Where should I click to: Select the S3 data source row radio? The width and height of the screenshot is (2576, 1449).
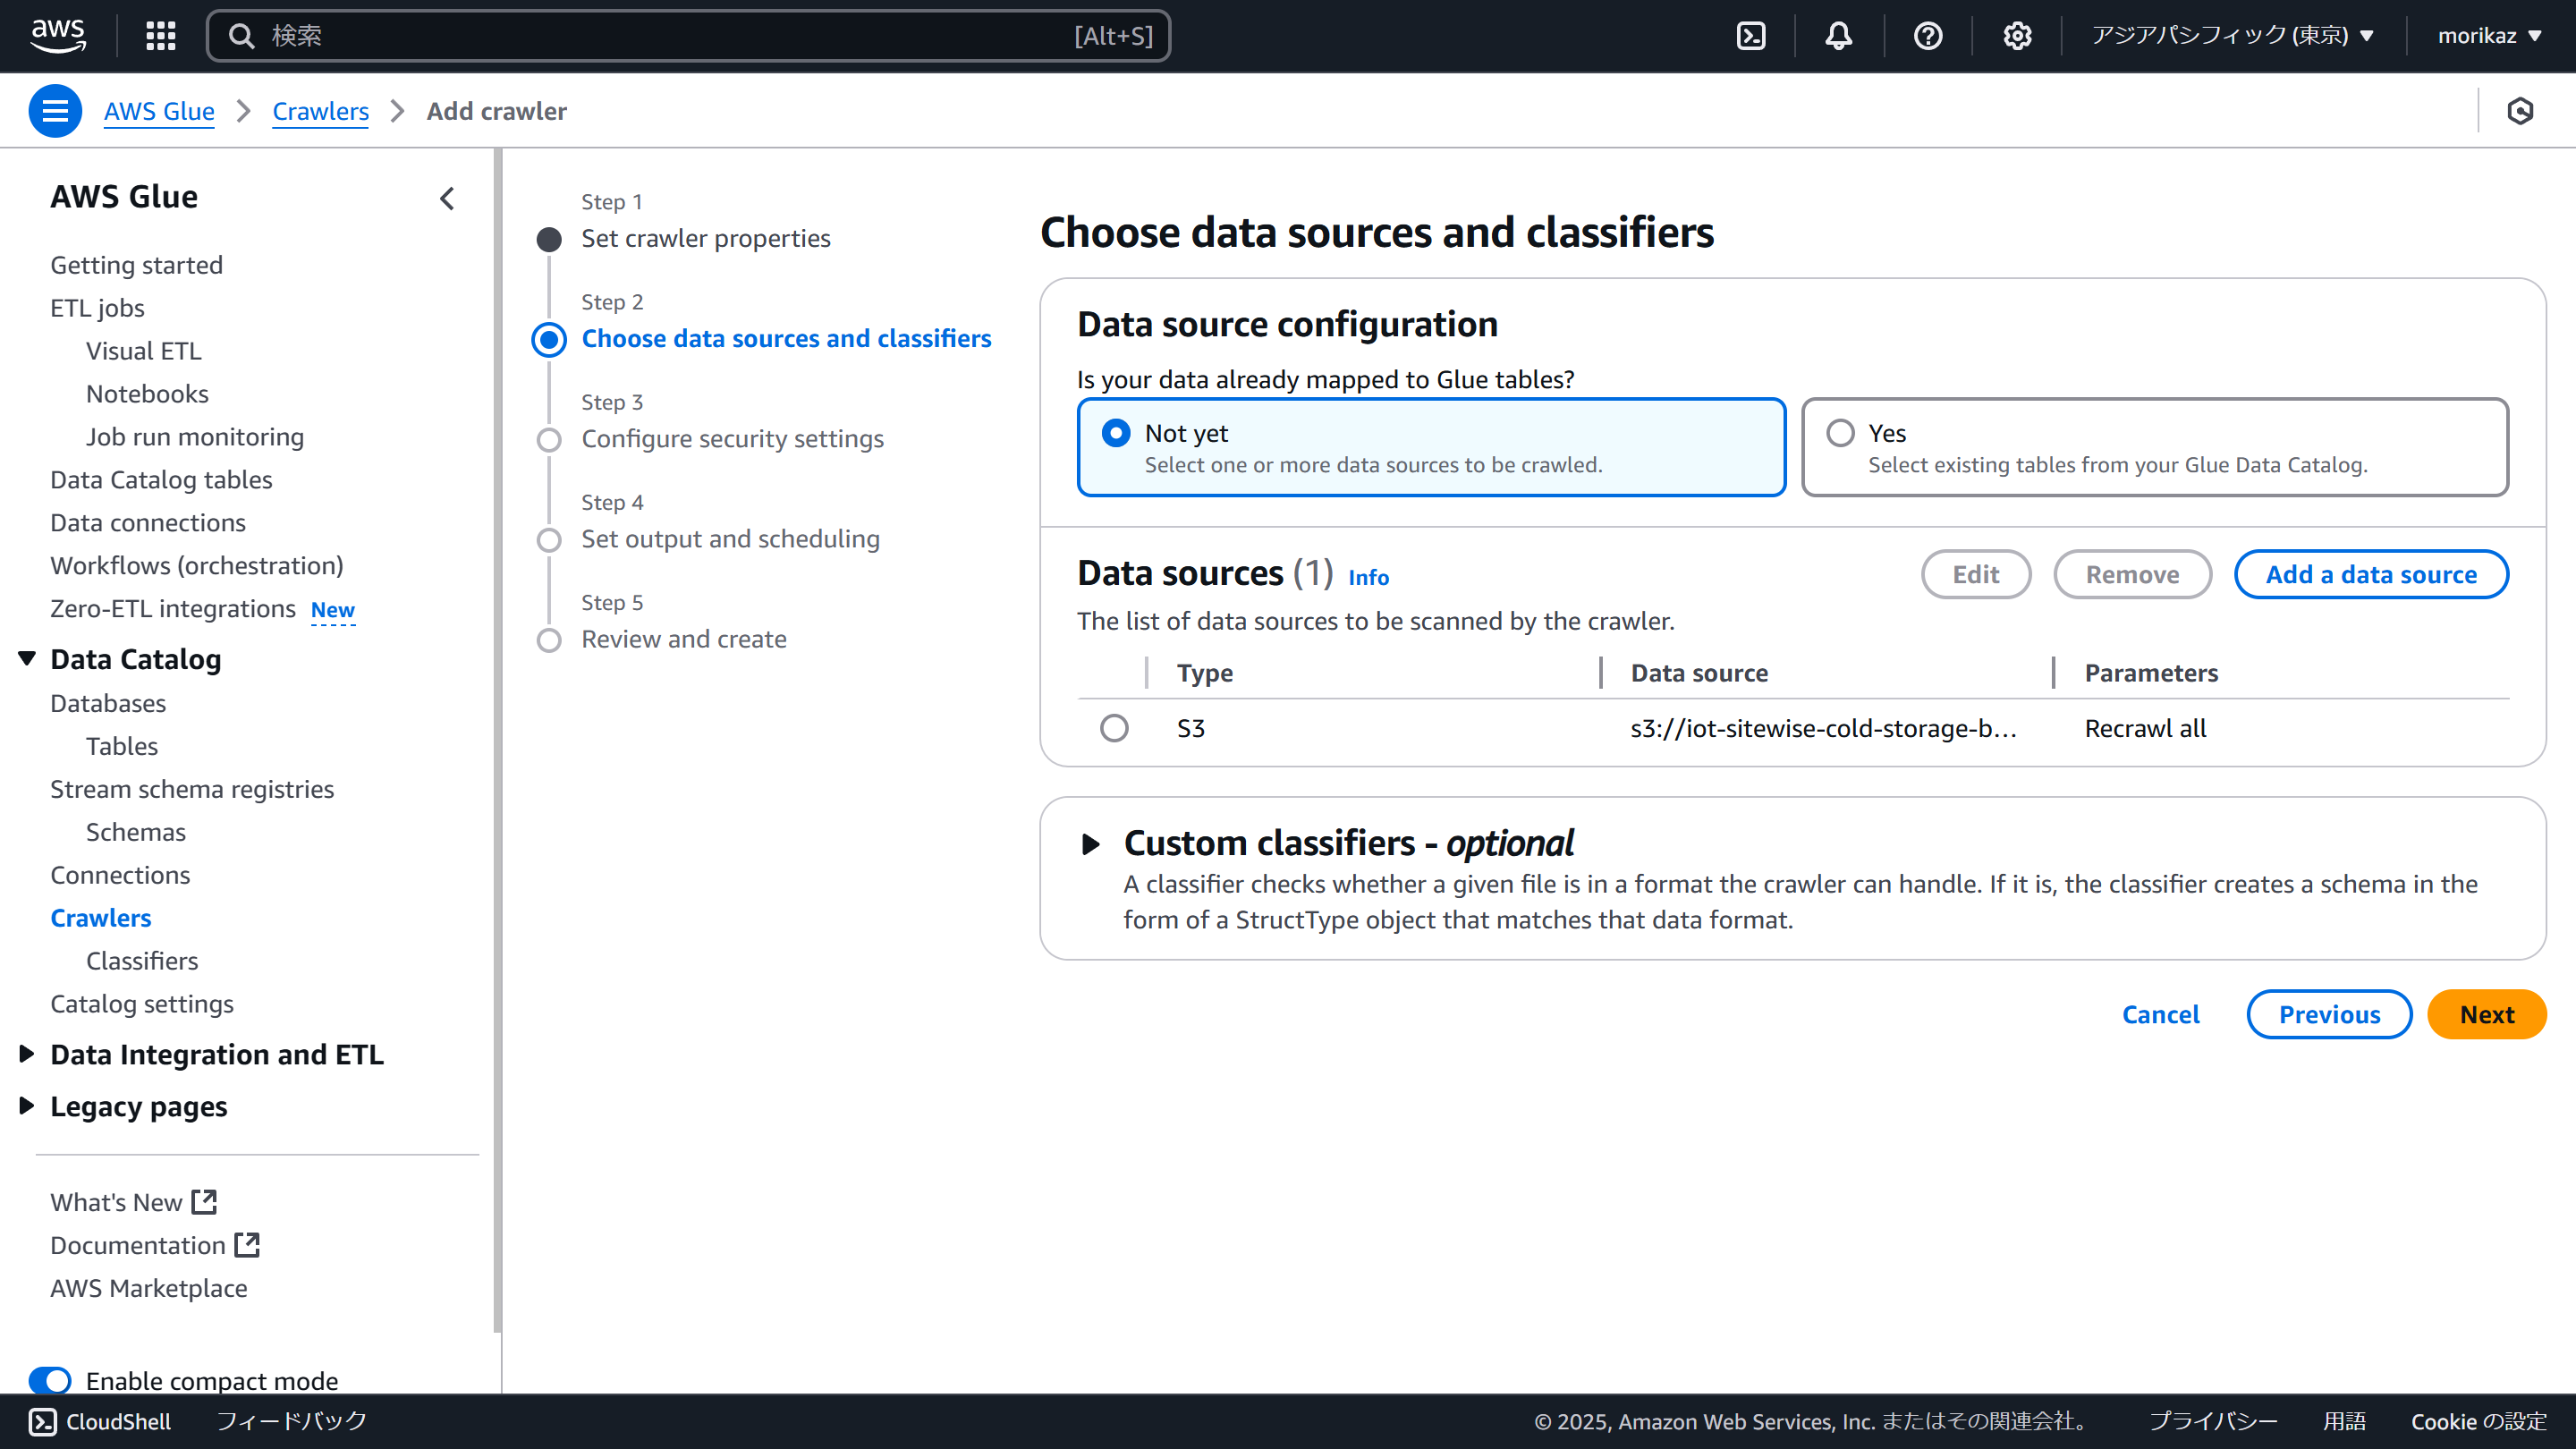point(1114,728)
